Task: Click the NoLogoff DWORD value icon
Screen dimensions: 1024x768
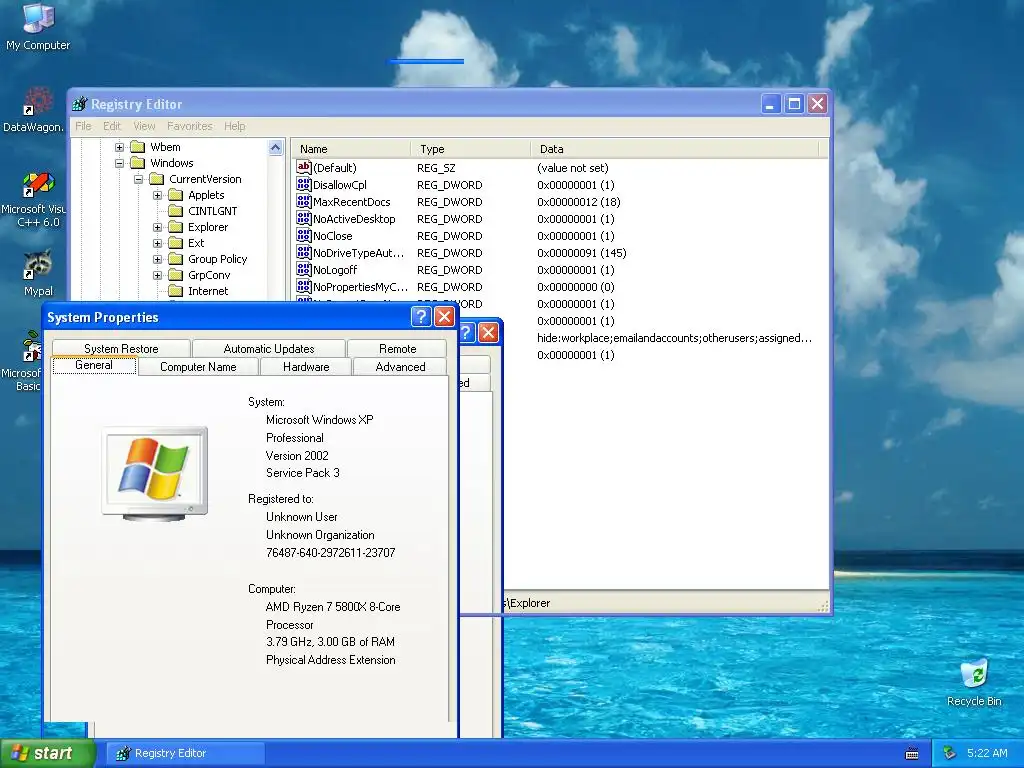Action: tap(304, 269)
